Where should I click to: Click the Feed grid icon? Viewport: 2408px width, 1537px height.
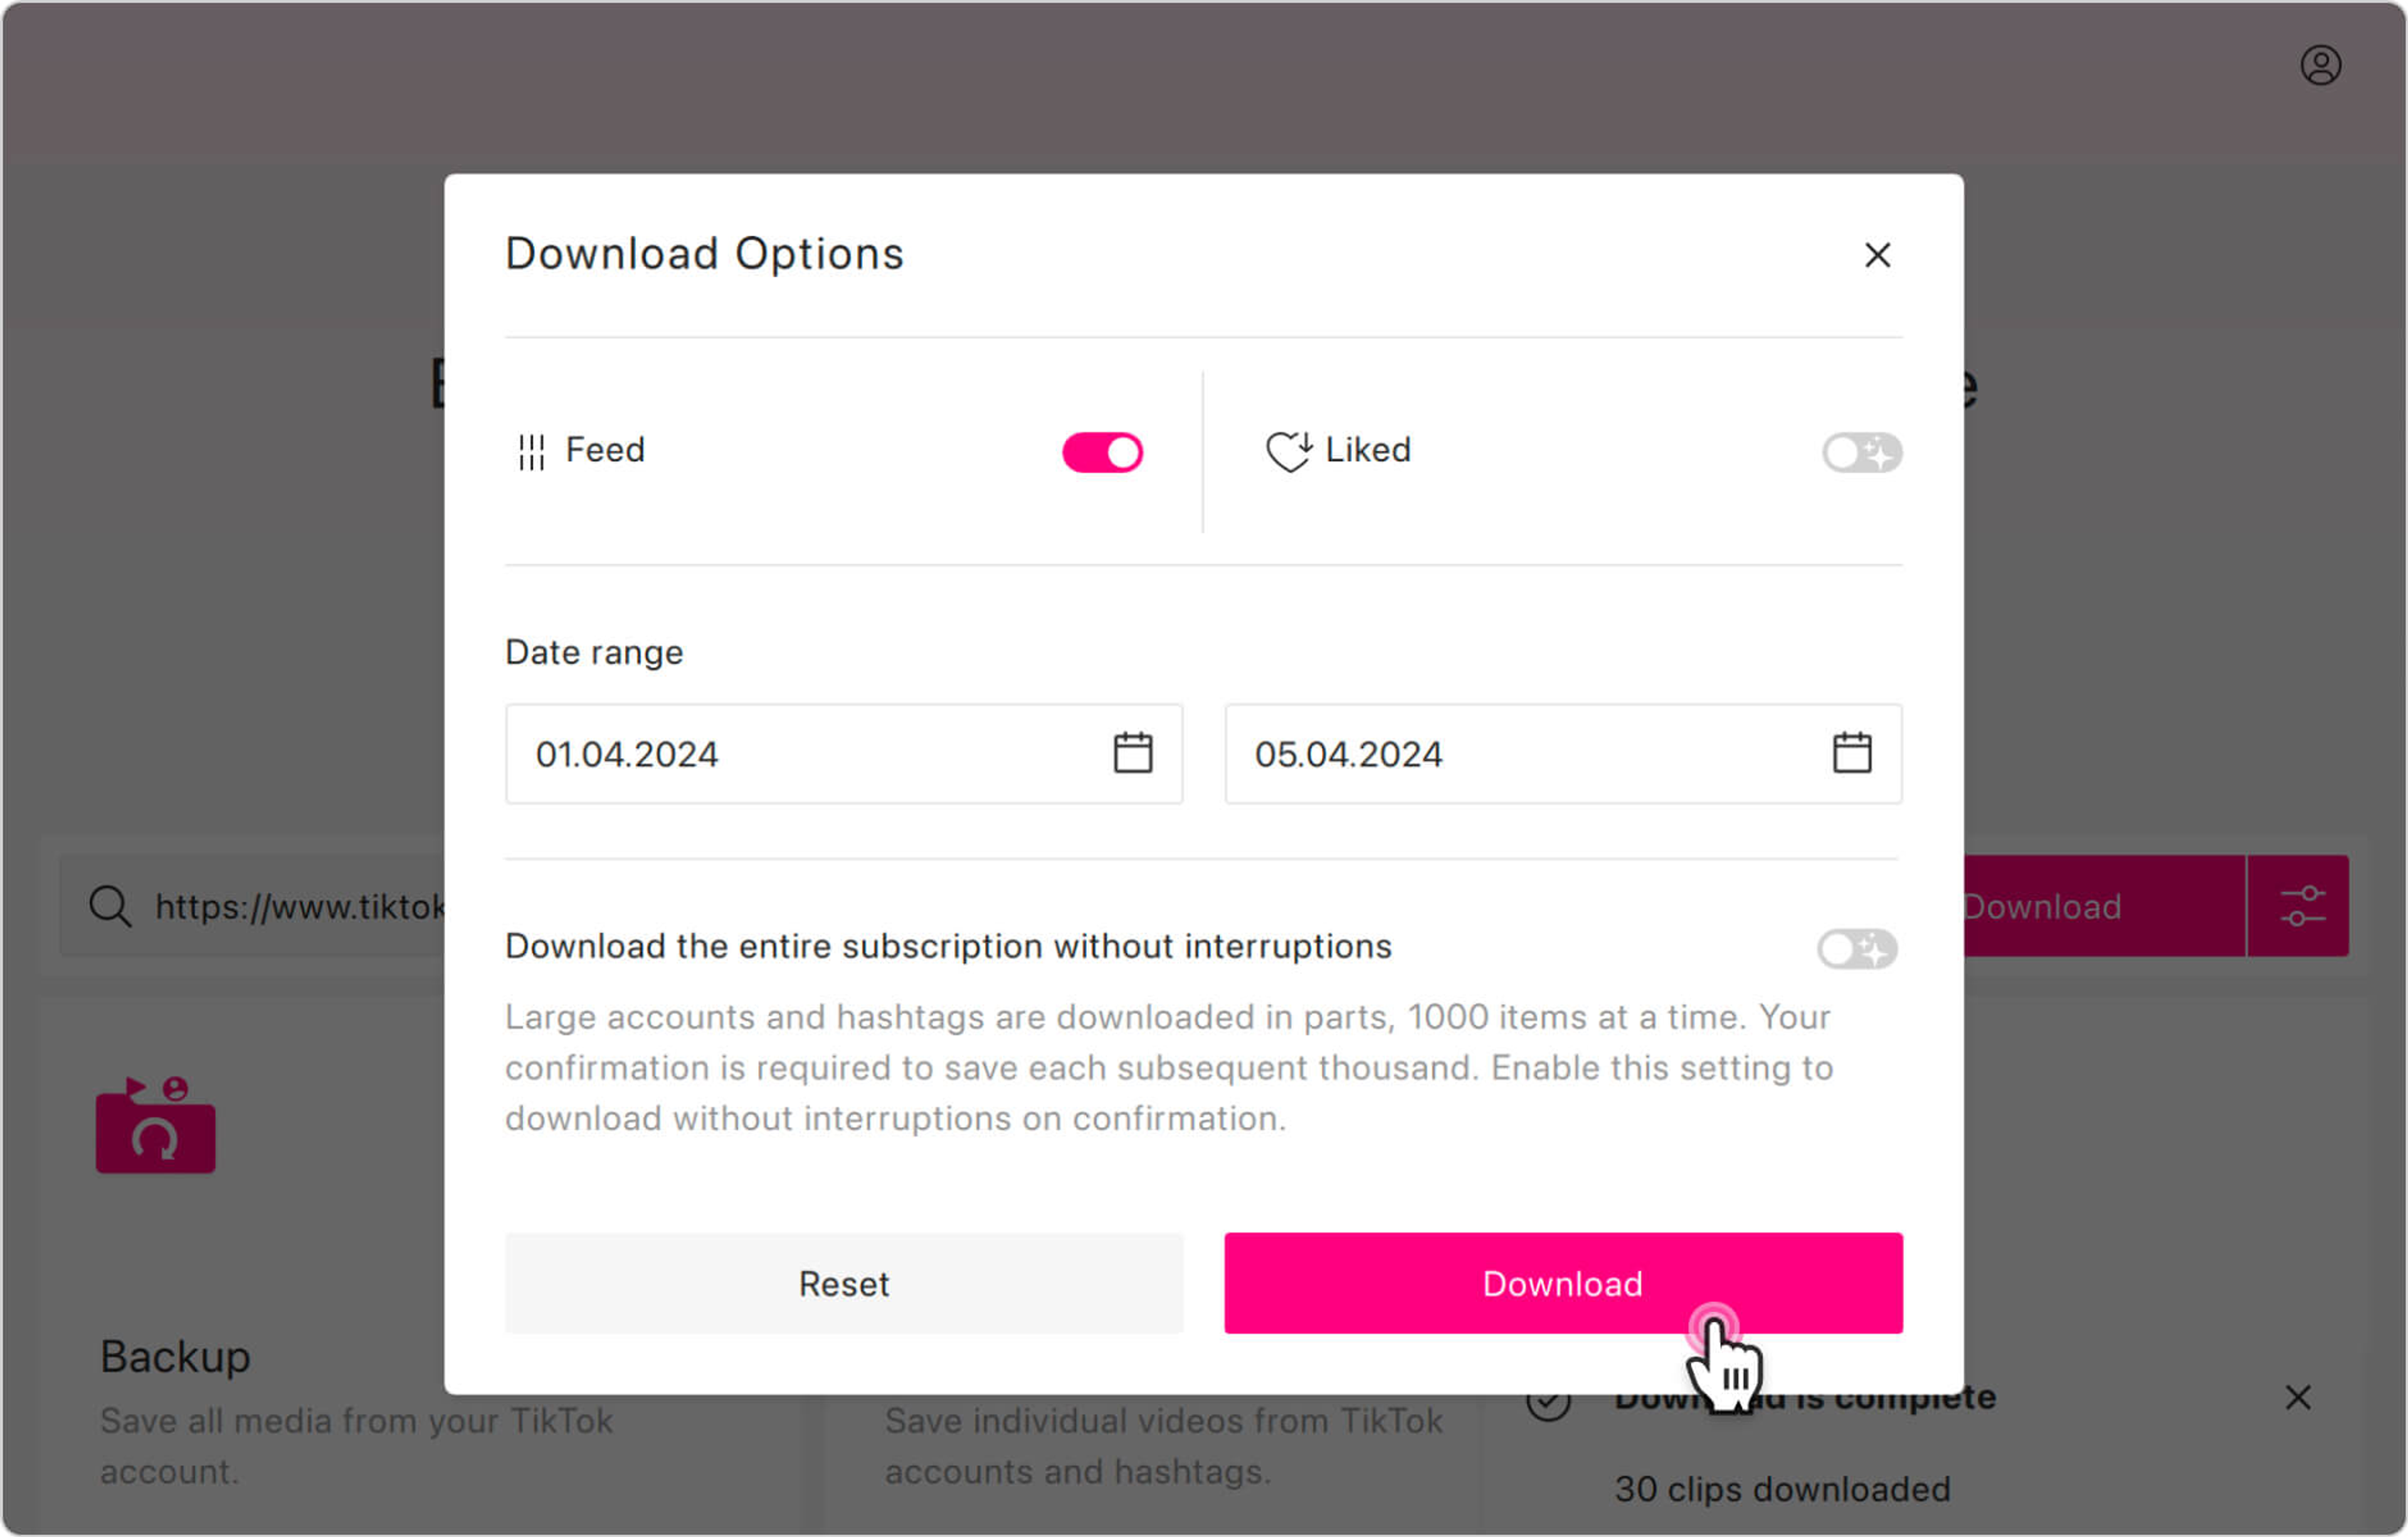[x=531, y=452]
